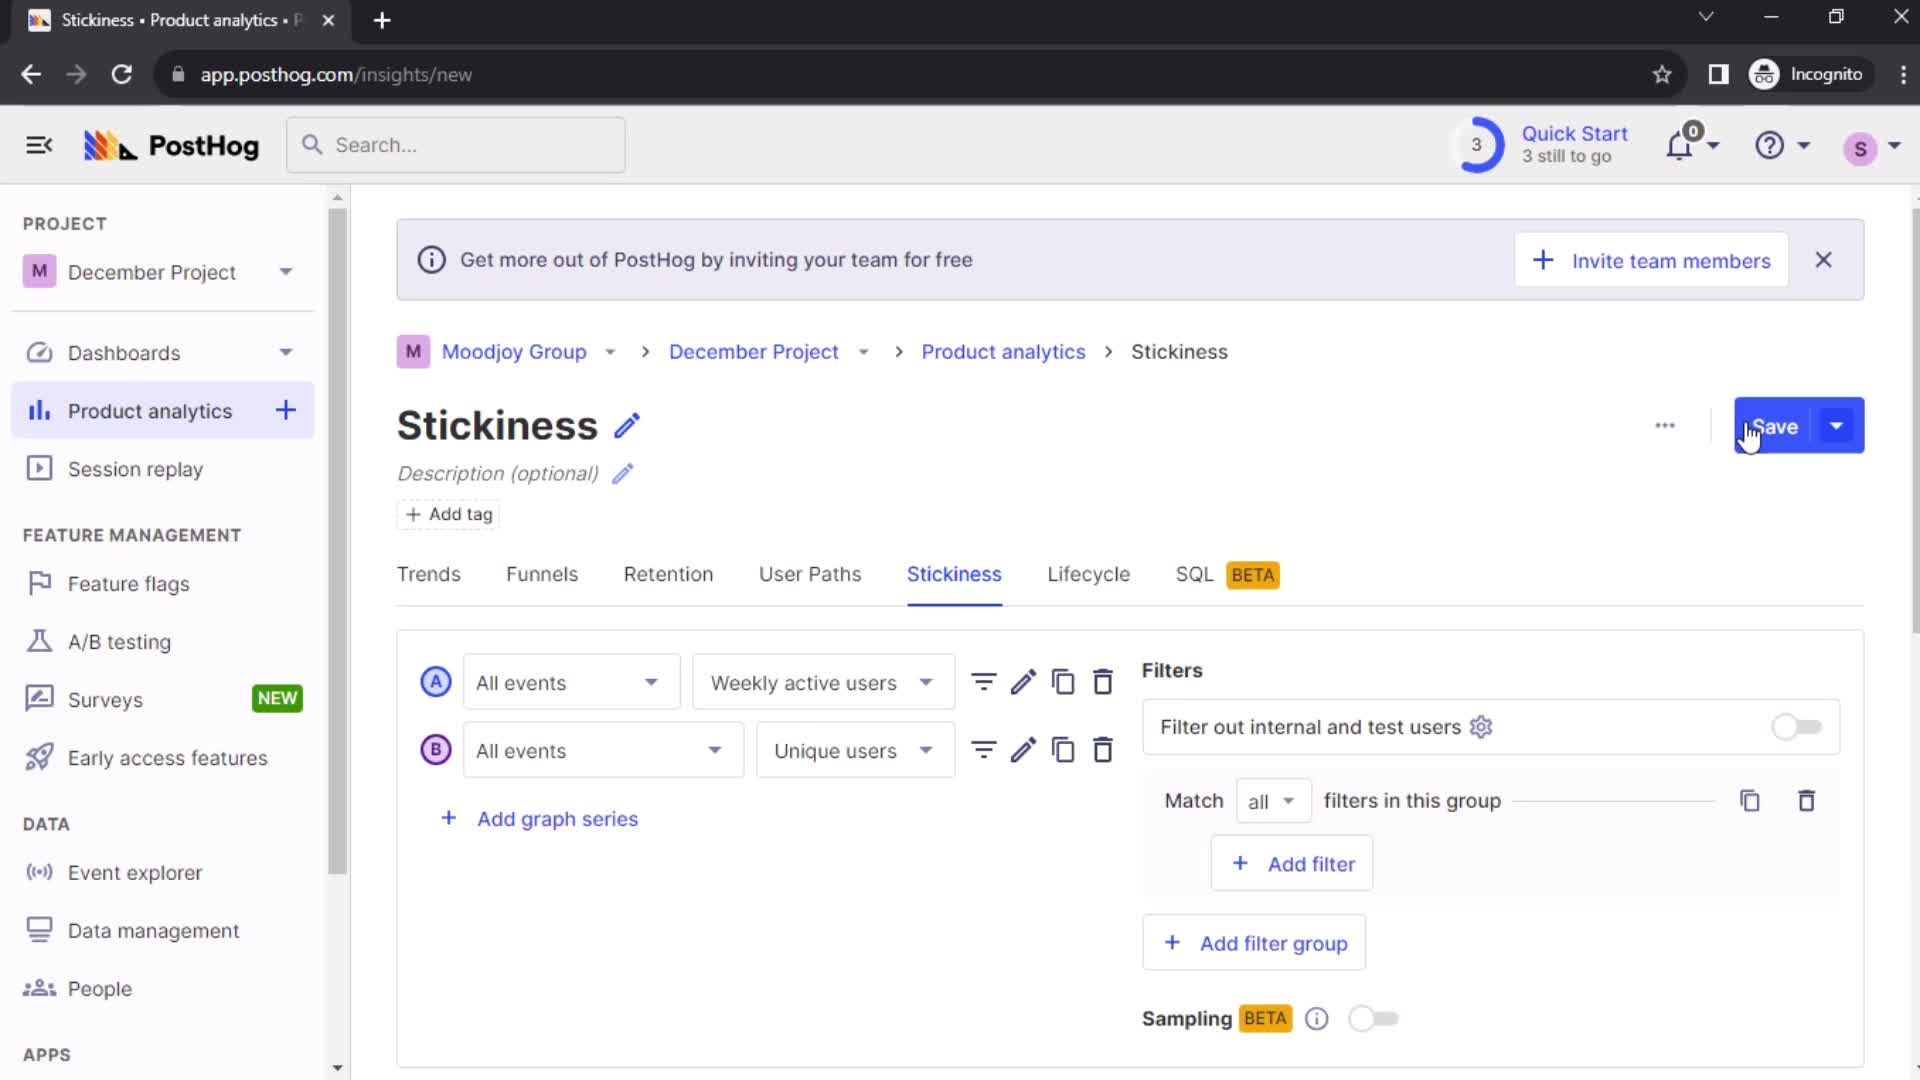Duplicate series A
Screen dimensions: 1920x1080
[x=1063, y=682]
